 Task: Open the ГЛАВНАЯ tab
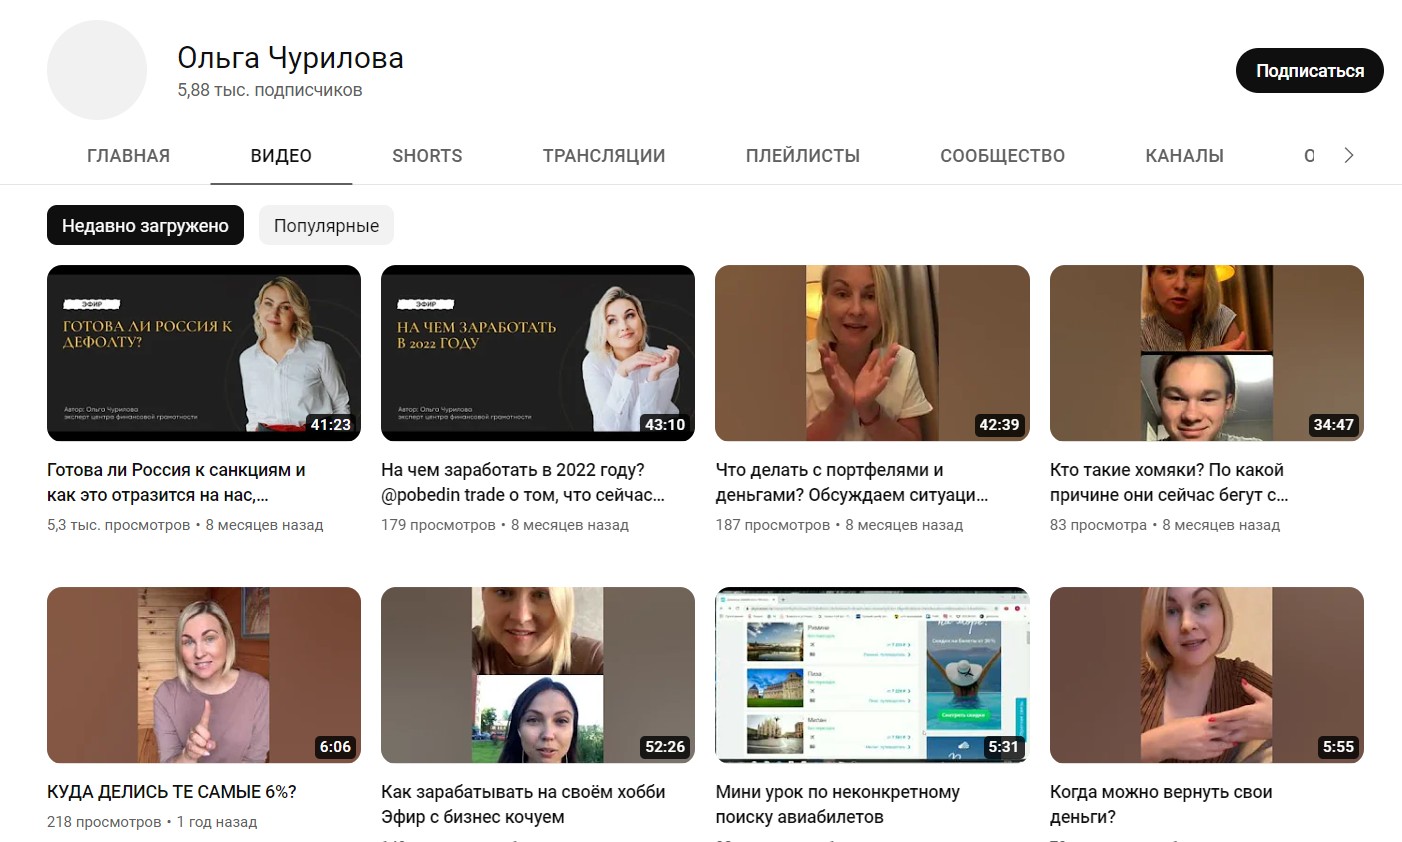128,156
